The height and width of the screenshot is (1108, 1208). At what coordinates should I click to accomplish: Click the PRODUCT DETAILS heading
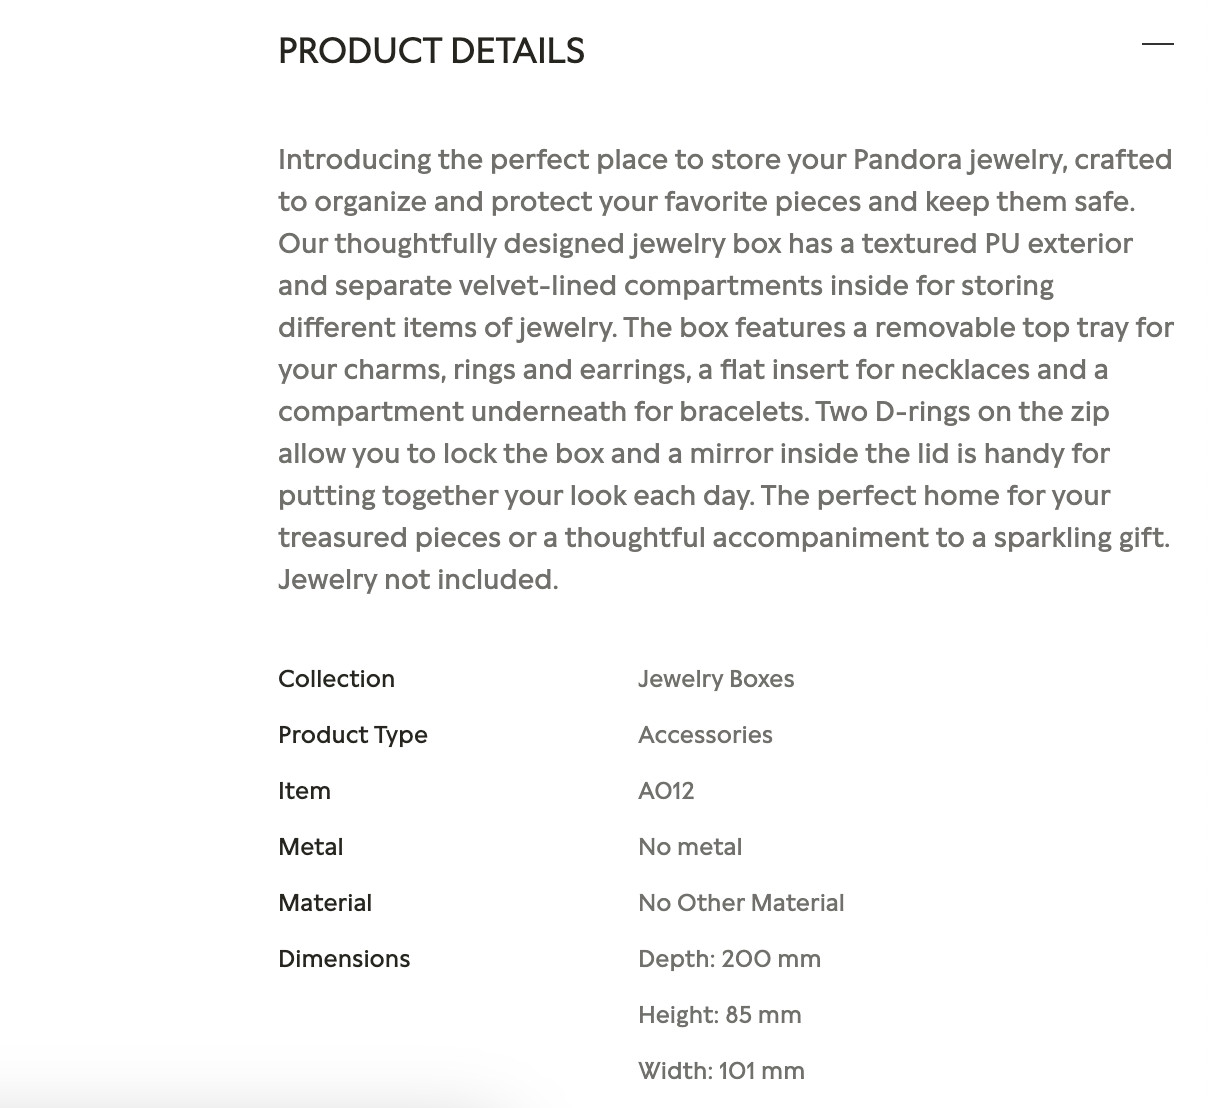pos(431,51)
